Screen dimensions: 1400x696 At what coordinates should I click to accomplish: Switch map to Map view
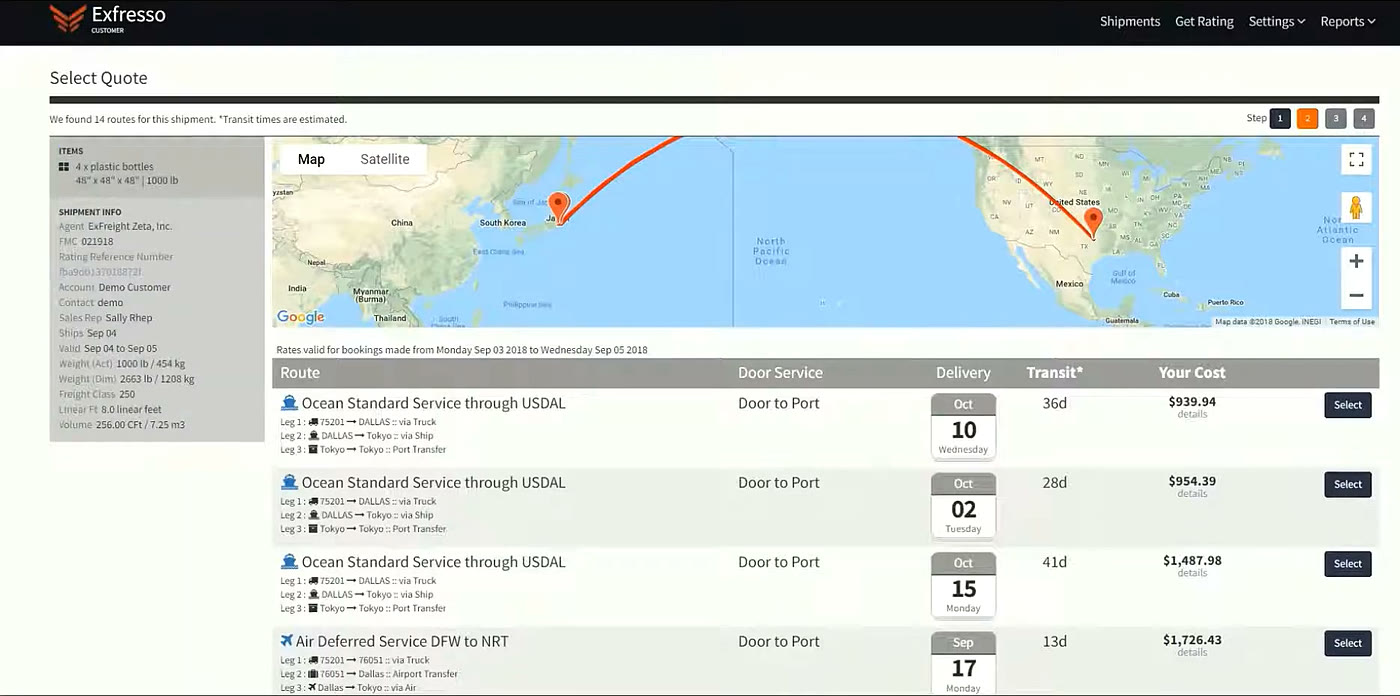coord(311,159)
